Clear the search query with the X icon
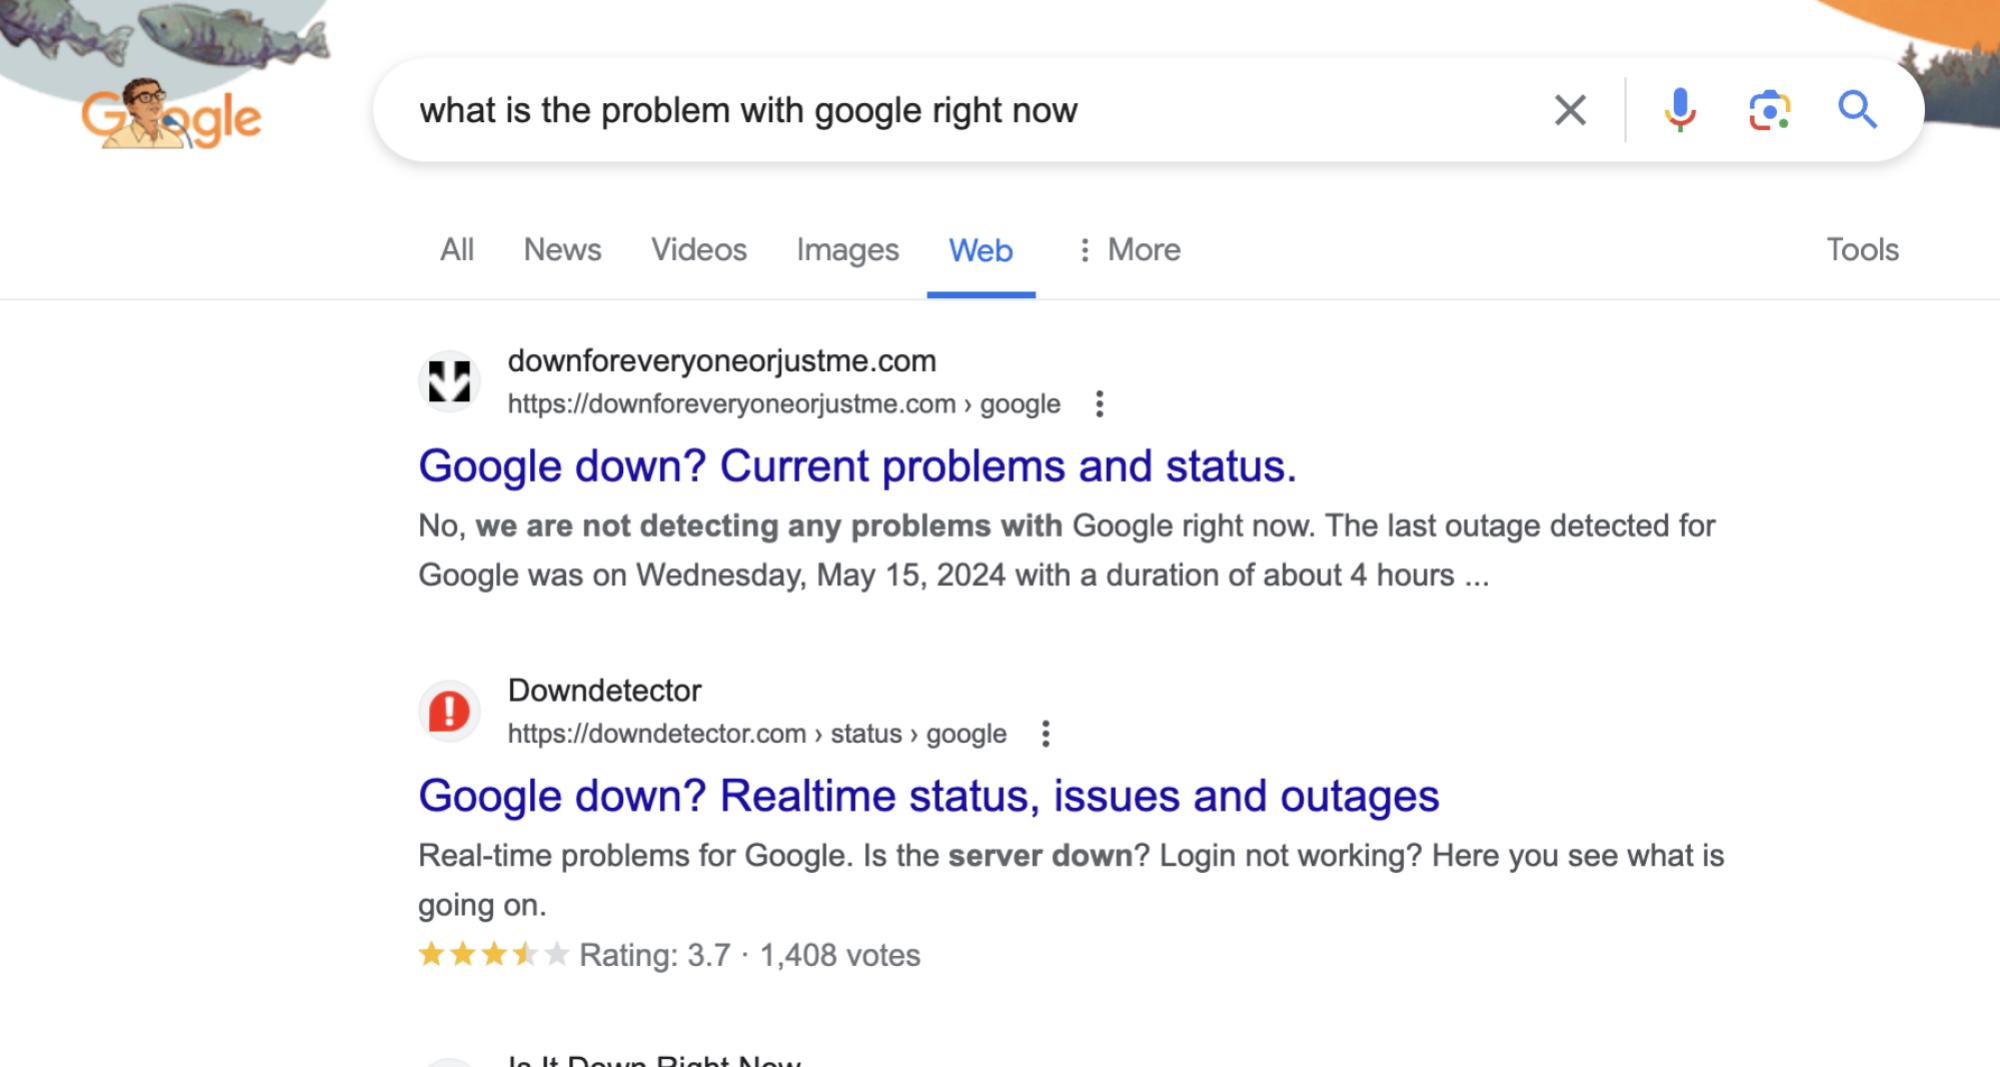2000x1067 pixels. click(1570, 110)
